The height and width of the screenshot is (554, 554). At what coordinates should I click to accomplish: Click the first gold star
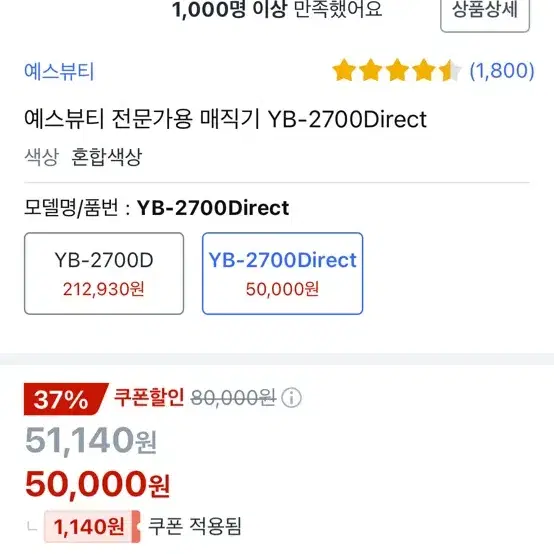coord(344,70)
